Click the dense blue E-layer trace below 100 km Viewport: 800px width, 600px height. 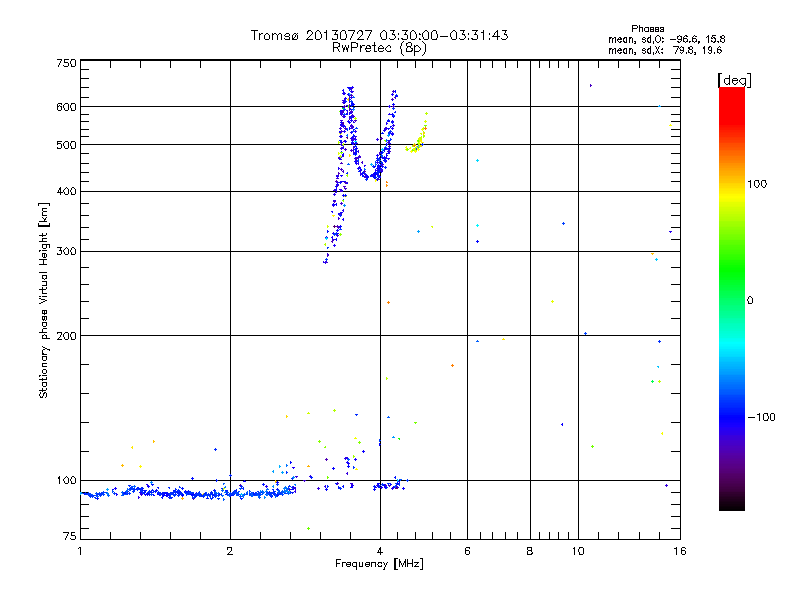point(189,493)
